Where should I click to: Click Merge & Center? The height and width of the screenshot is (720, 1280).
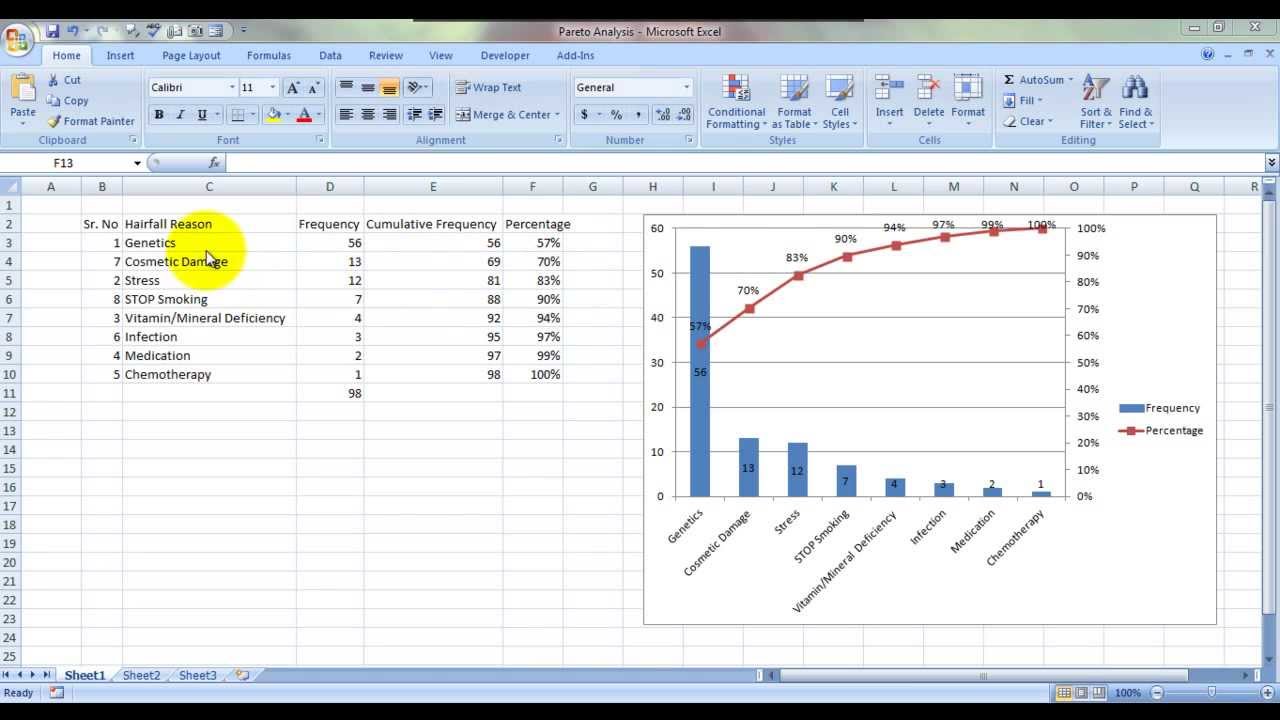coord(507,115)
